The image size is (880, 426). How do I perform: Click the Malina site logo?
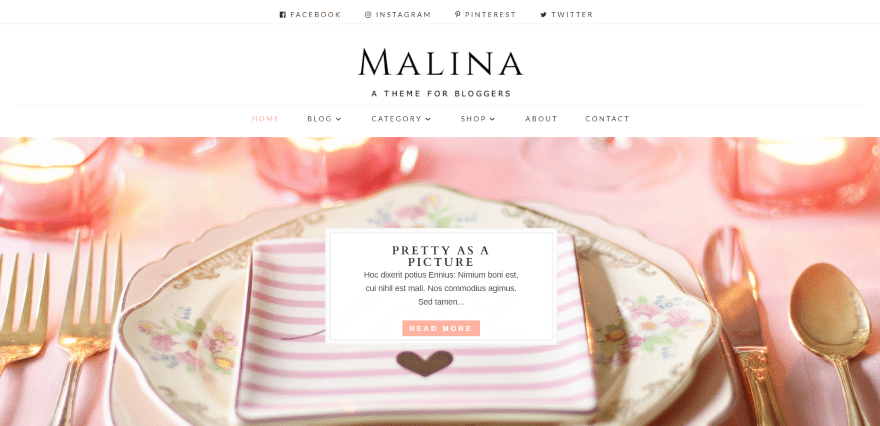pyautogui.click(x=441, y=62)
